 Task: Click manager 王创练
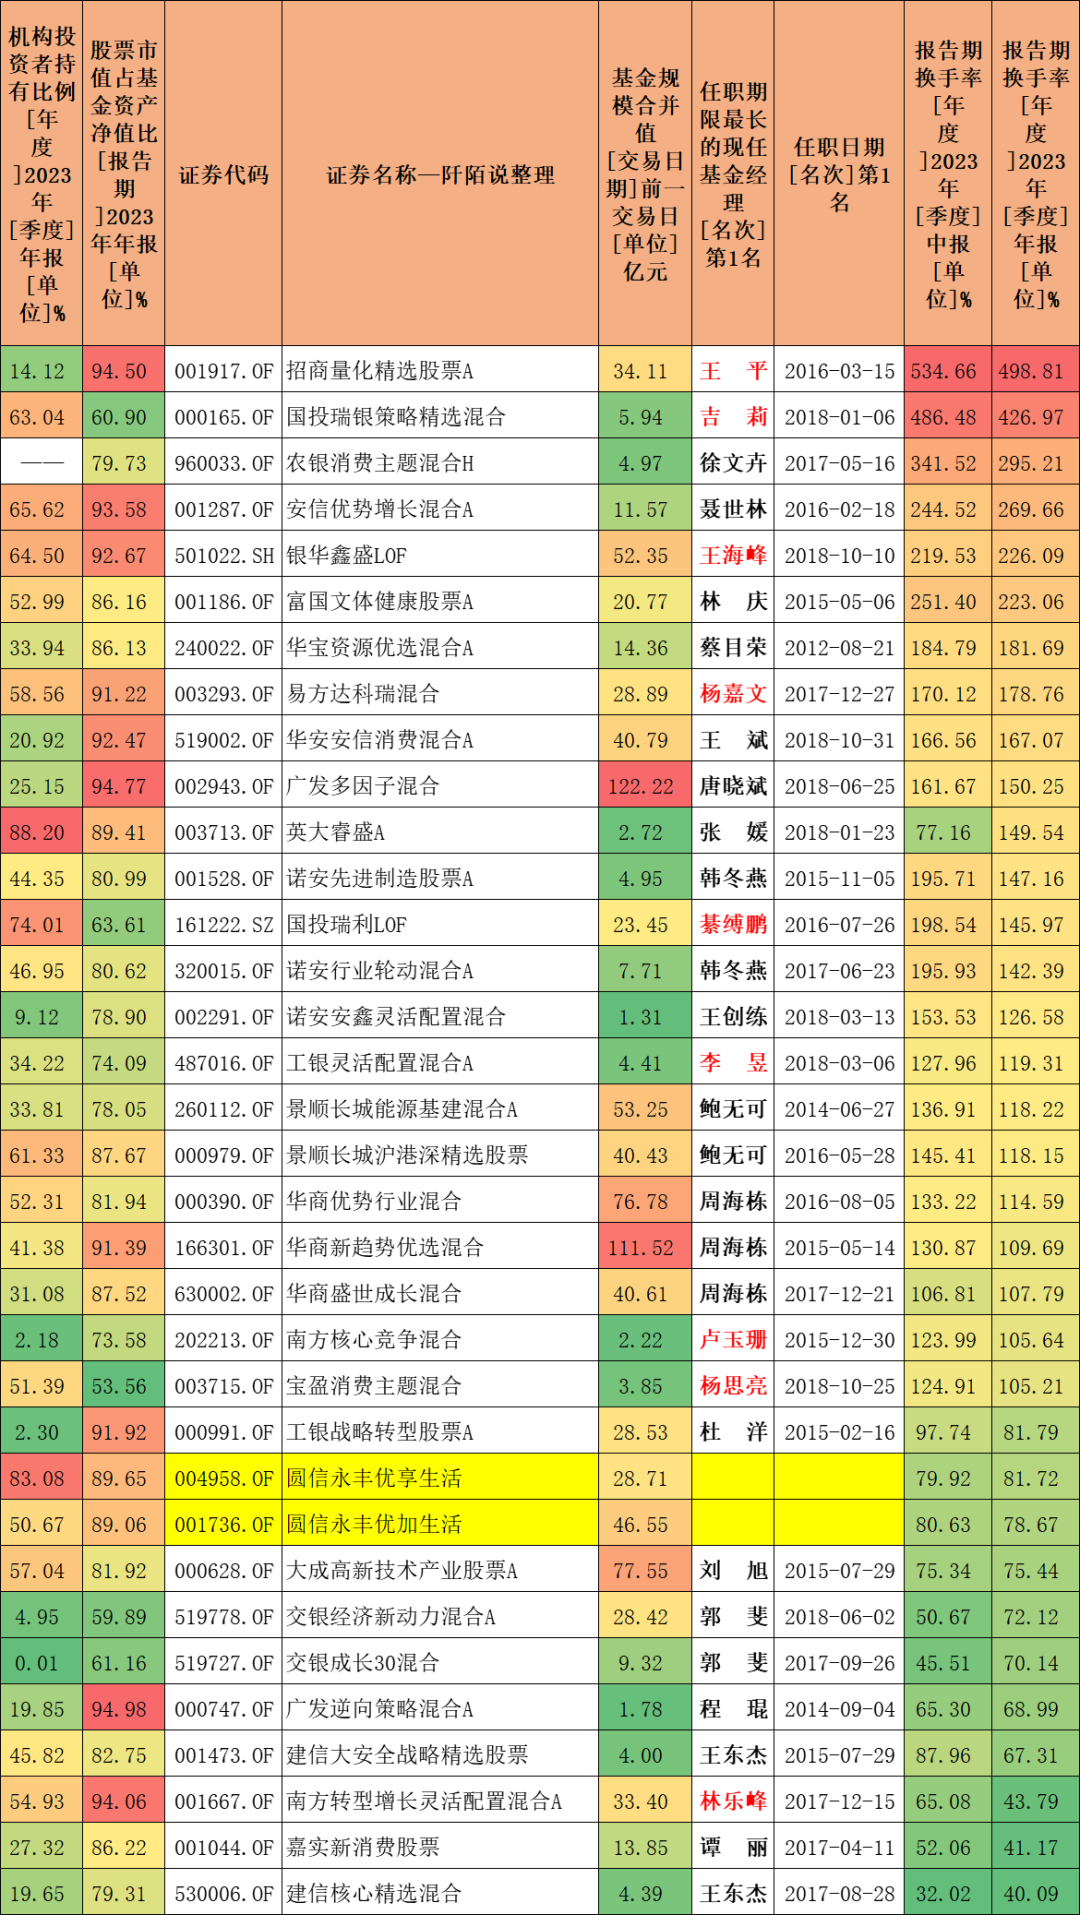733,1017
